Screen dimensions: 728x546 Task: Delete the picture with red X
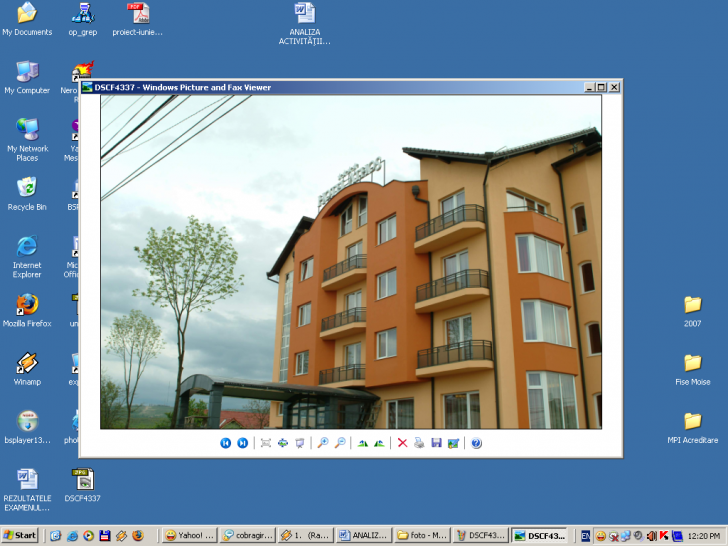point(402,443)
